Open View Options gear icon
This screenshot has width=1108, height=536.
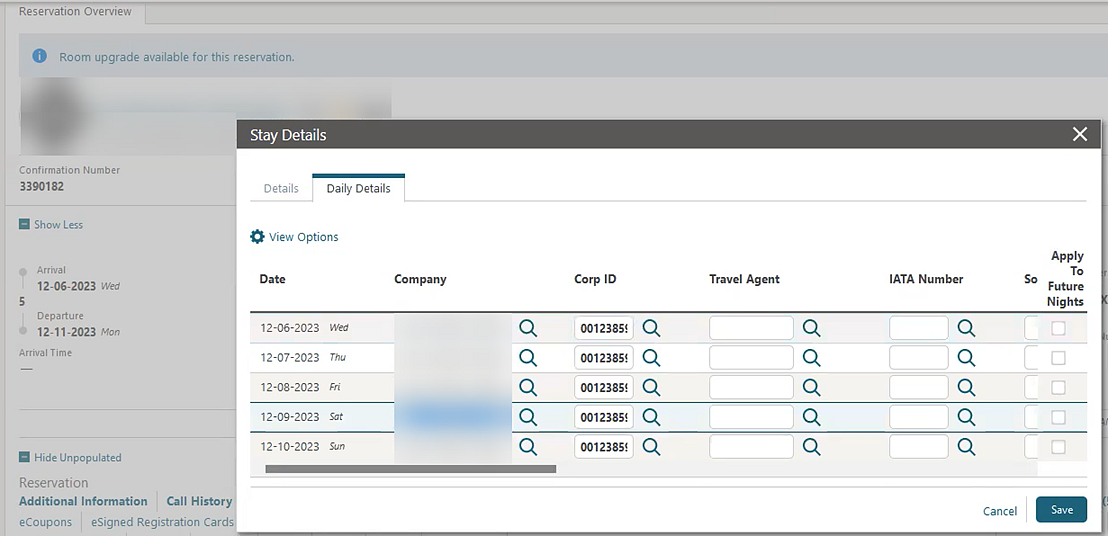click(257, 237)
